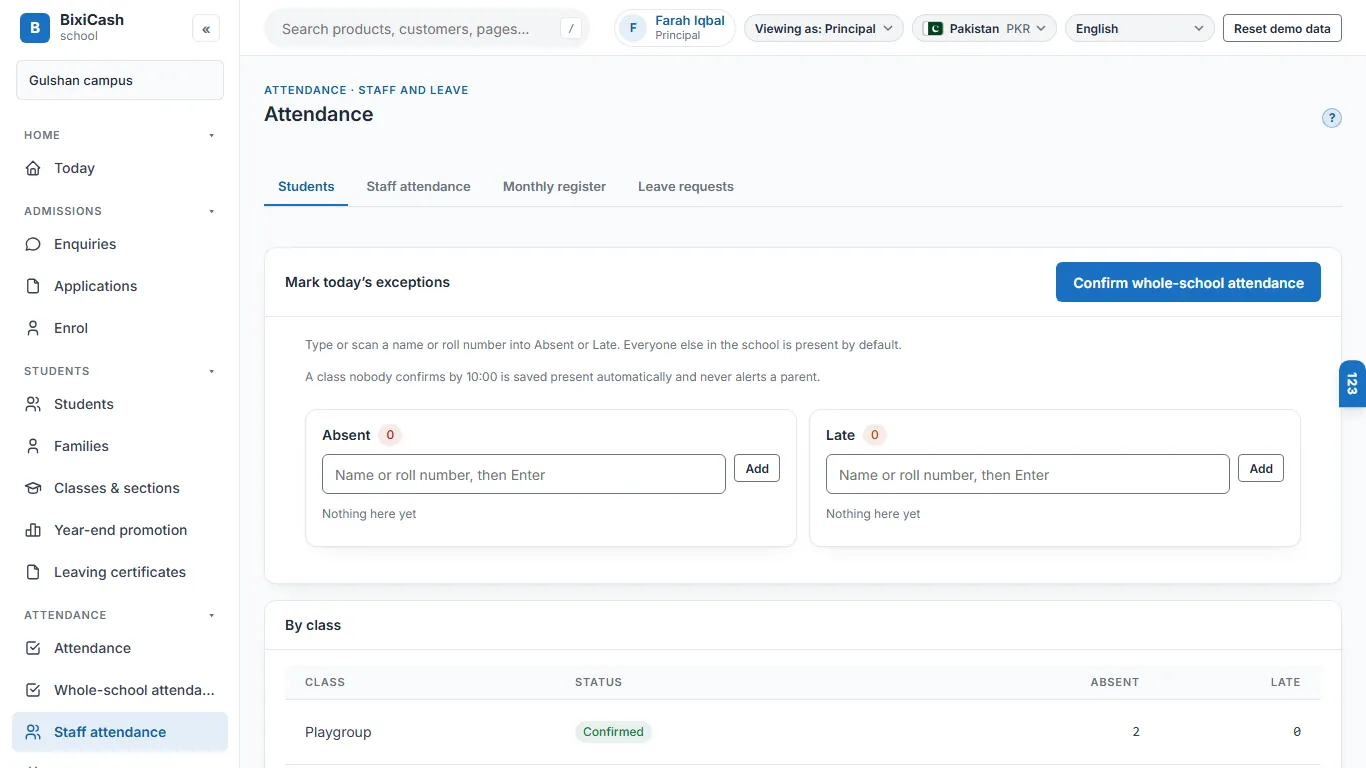Open the Leave requests tab
This screenshot has height=768, width=1366.
(686, 187)
